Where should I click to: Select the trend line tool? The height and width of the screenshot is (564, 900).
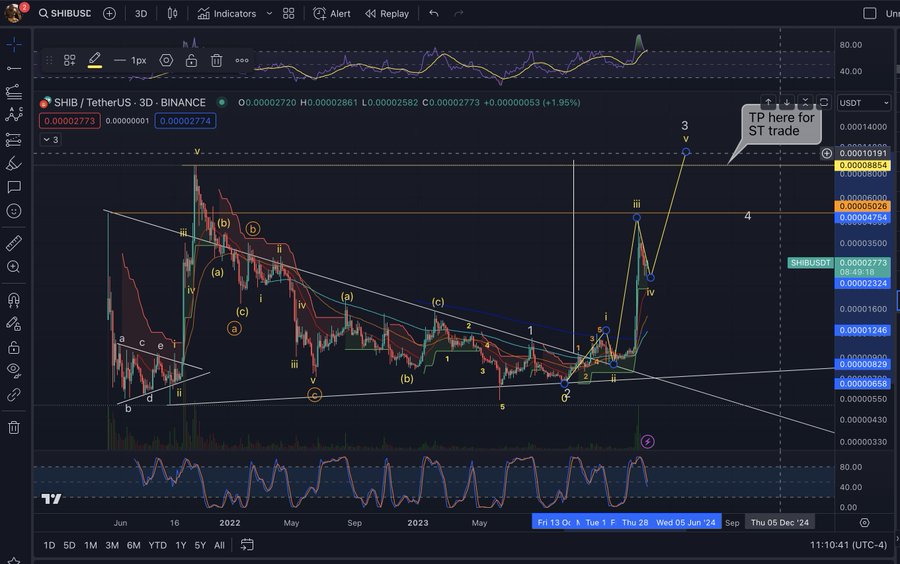coord(14,68)
